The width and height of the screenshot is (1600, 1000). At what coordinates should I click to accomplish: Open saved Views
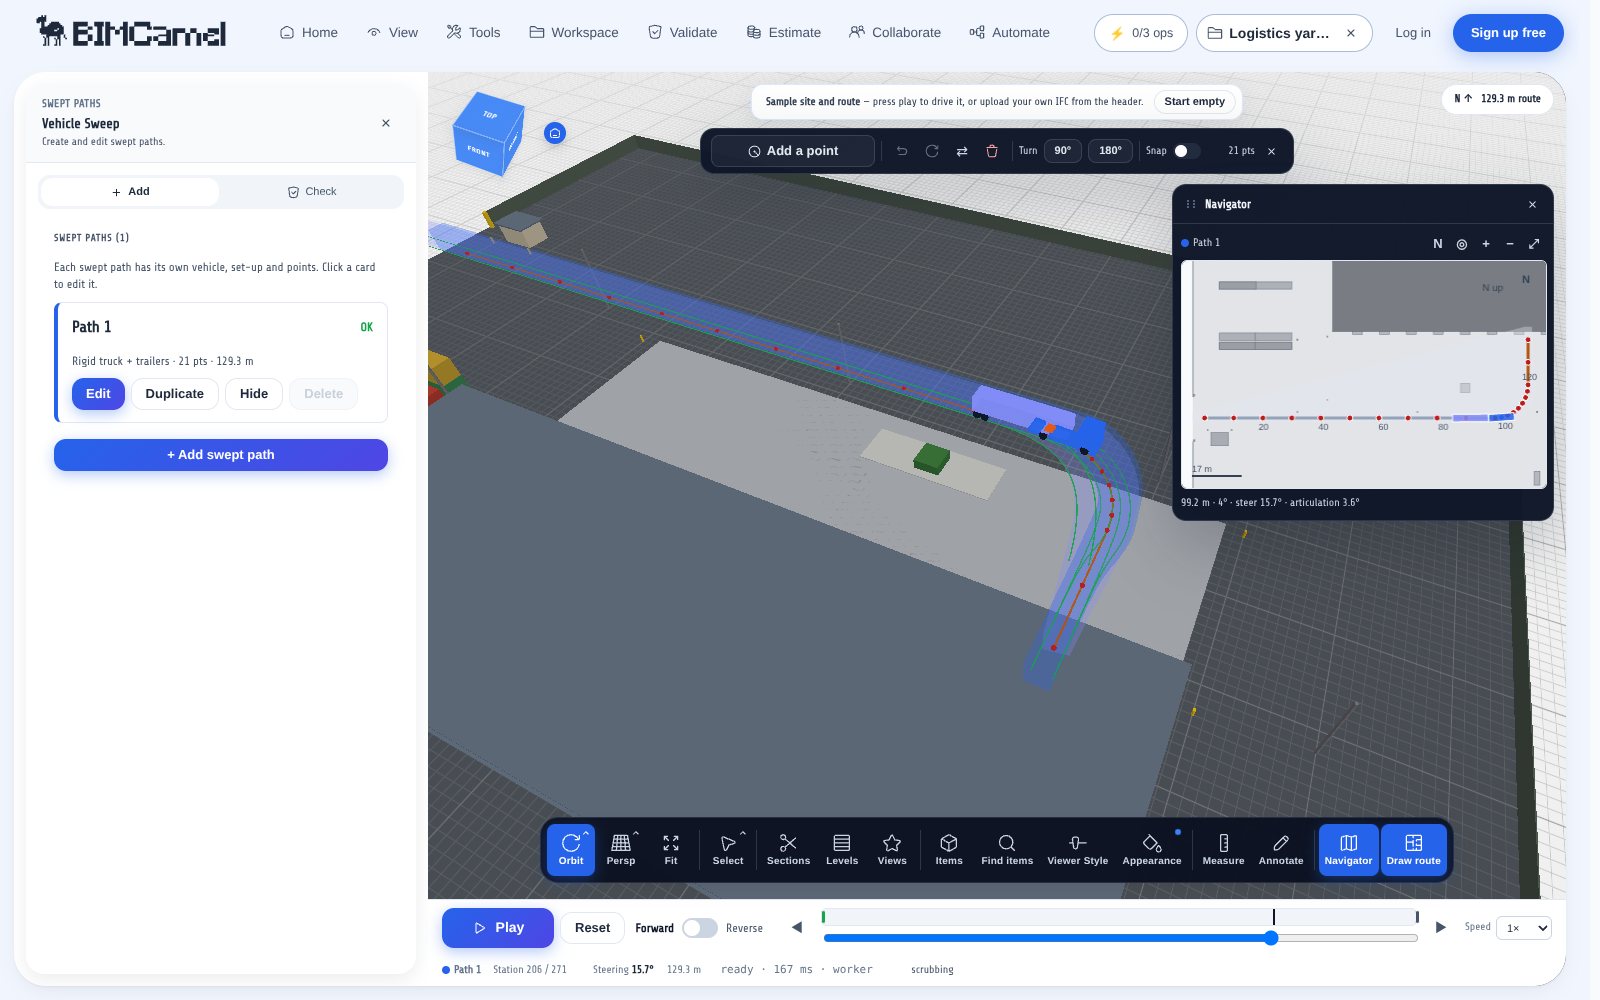pos(892,850)
